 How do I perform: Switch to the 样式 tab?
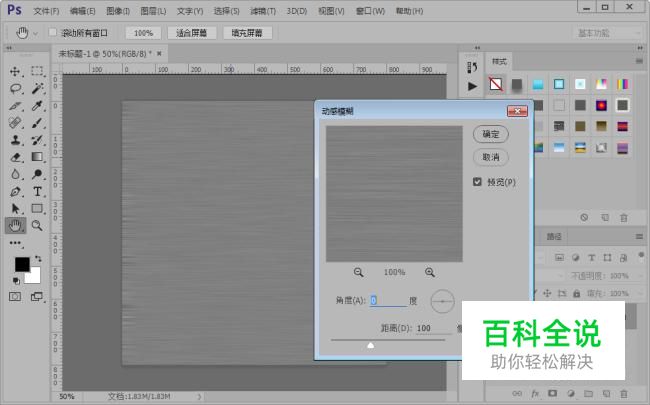pyautogui.click(x=499, y=61)
